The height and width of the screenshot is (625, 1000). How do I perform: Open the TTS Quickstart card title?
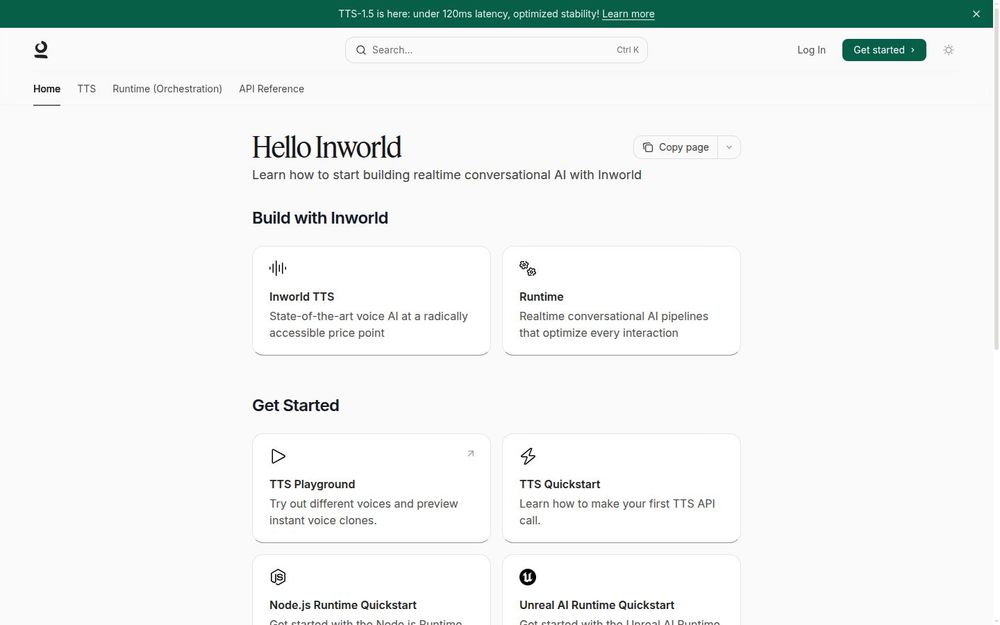click(x=559, y=484)
